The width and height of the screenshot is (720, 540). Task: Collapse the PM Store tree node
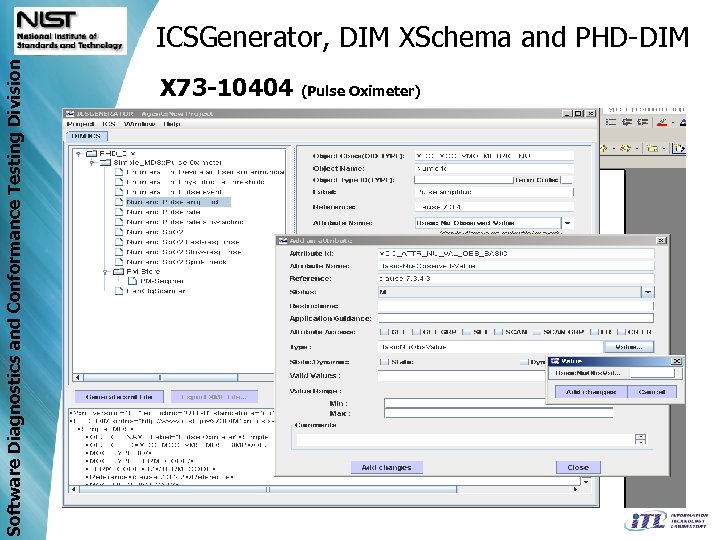point(106,271)
